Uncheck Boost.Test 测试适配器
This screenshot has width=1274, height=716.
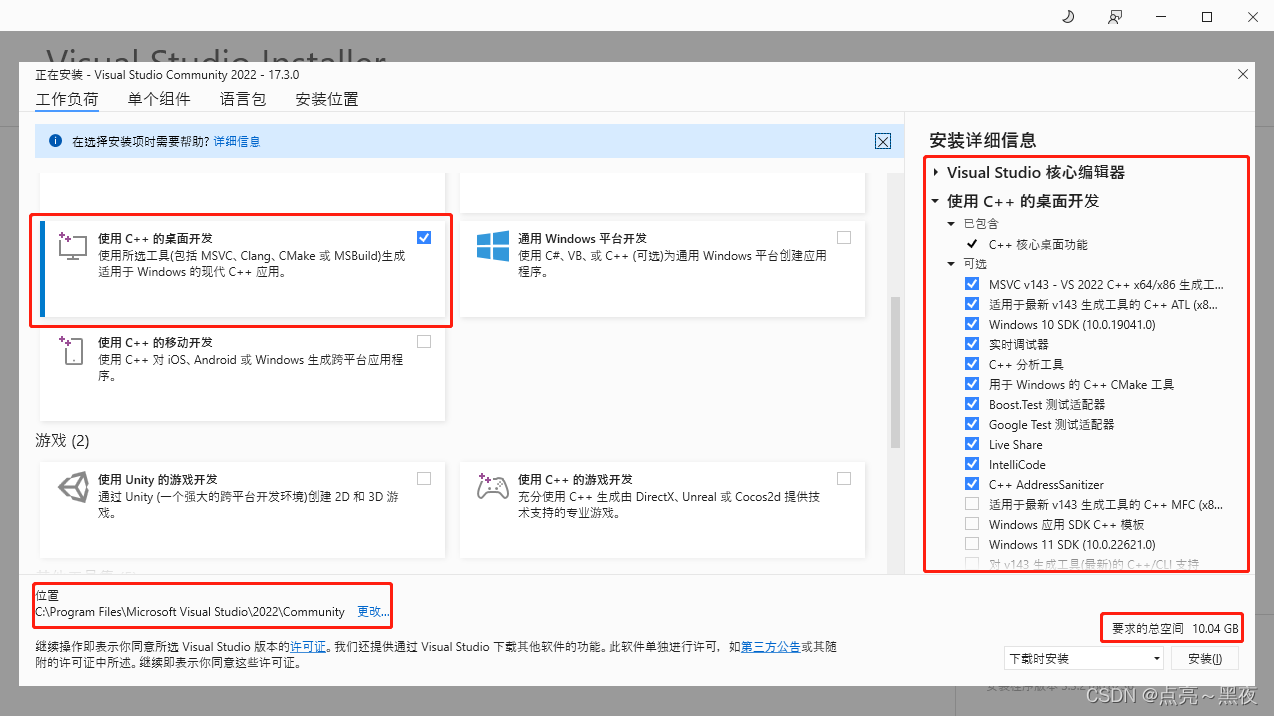tap(972, 404)
